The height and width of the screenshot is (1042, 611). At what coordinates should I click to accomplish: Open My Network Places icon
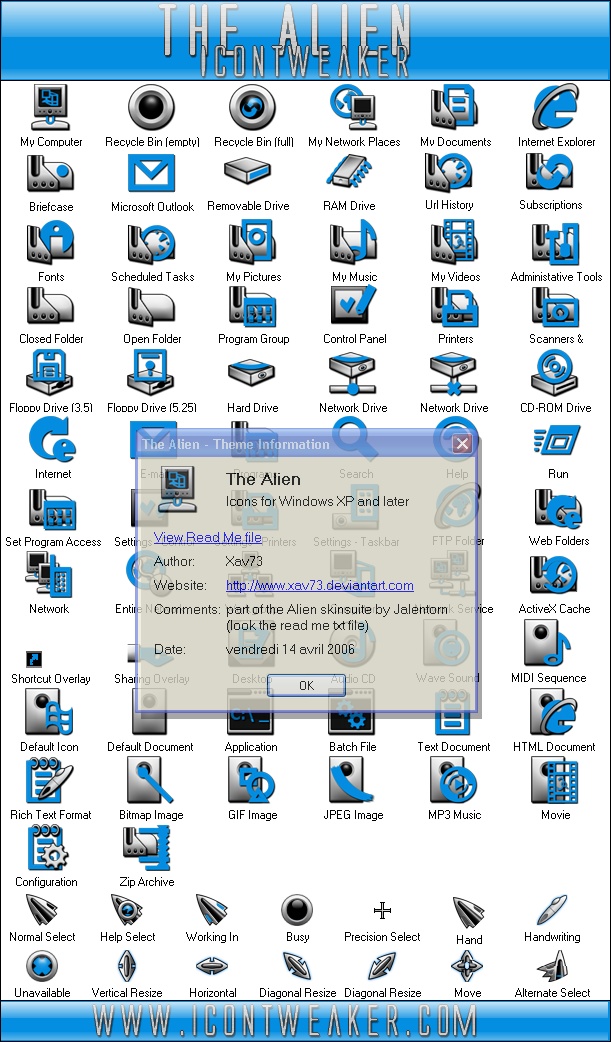[354, 107]
